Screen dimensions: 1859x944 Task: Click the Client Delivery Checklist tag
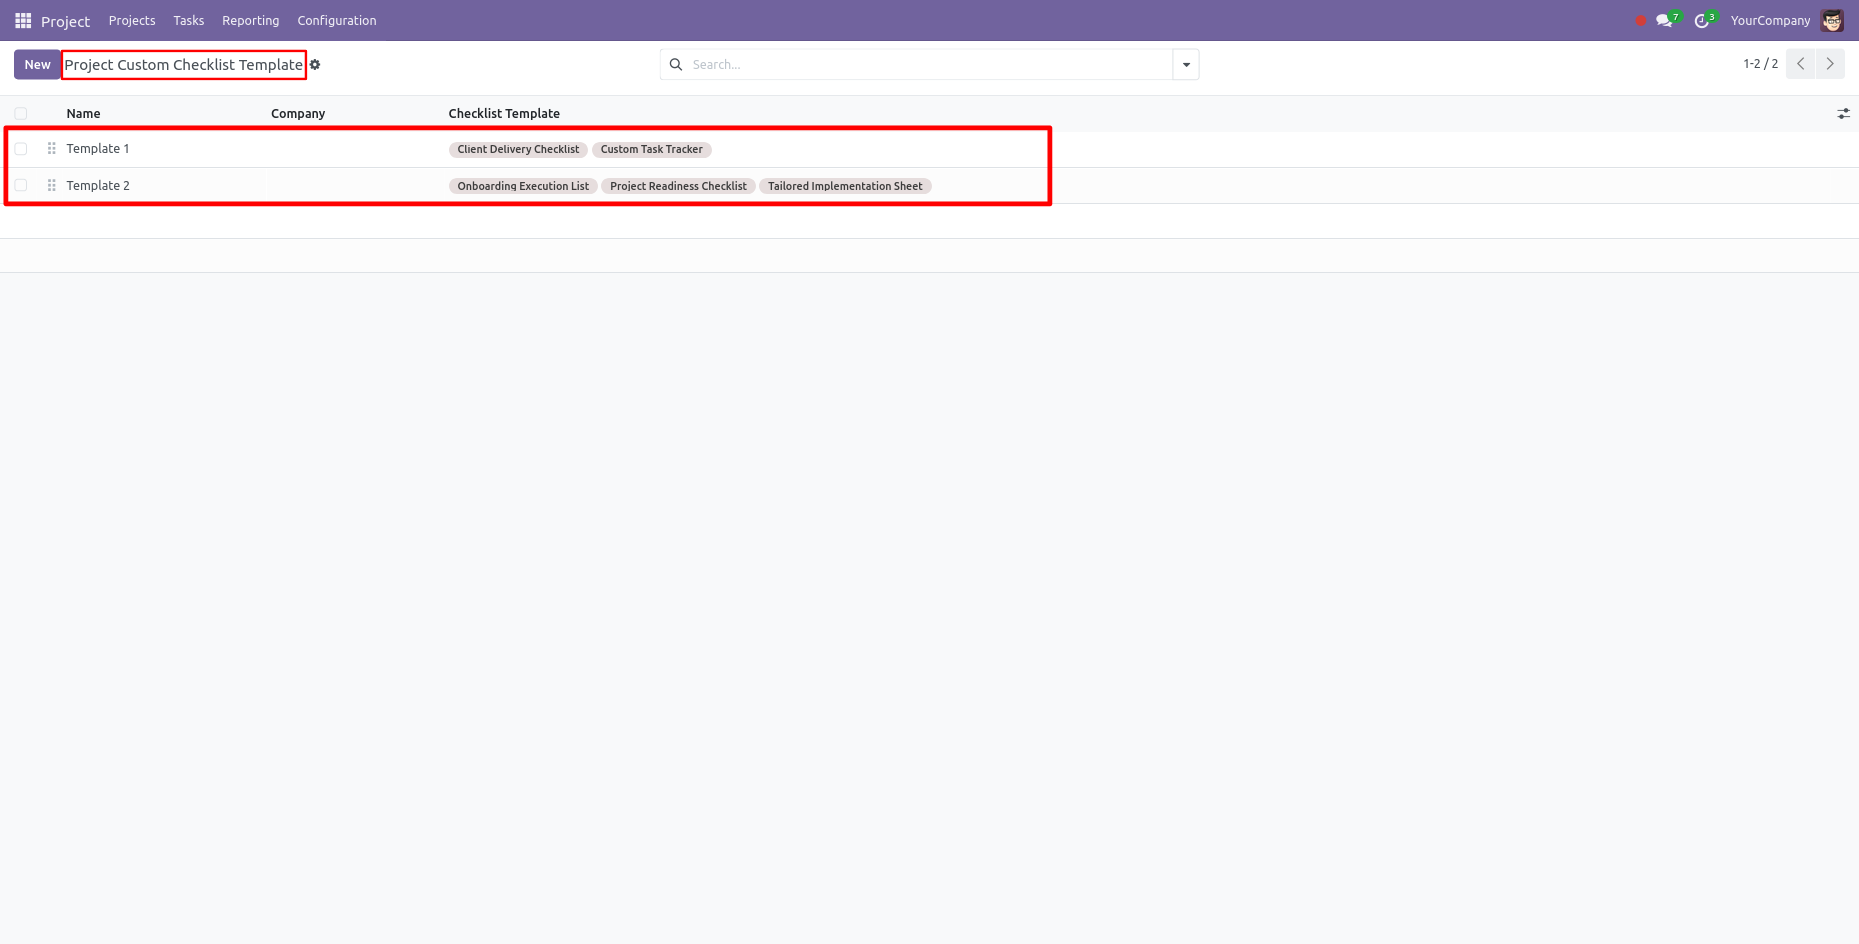[518, 150]
